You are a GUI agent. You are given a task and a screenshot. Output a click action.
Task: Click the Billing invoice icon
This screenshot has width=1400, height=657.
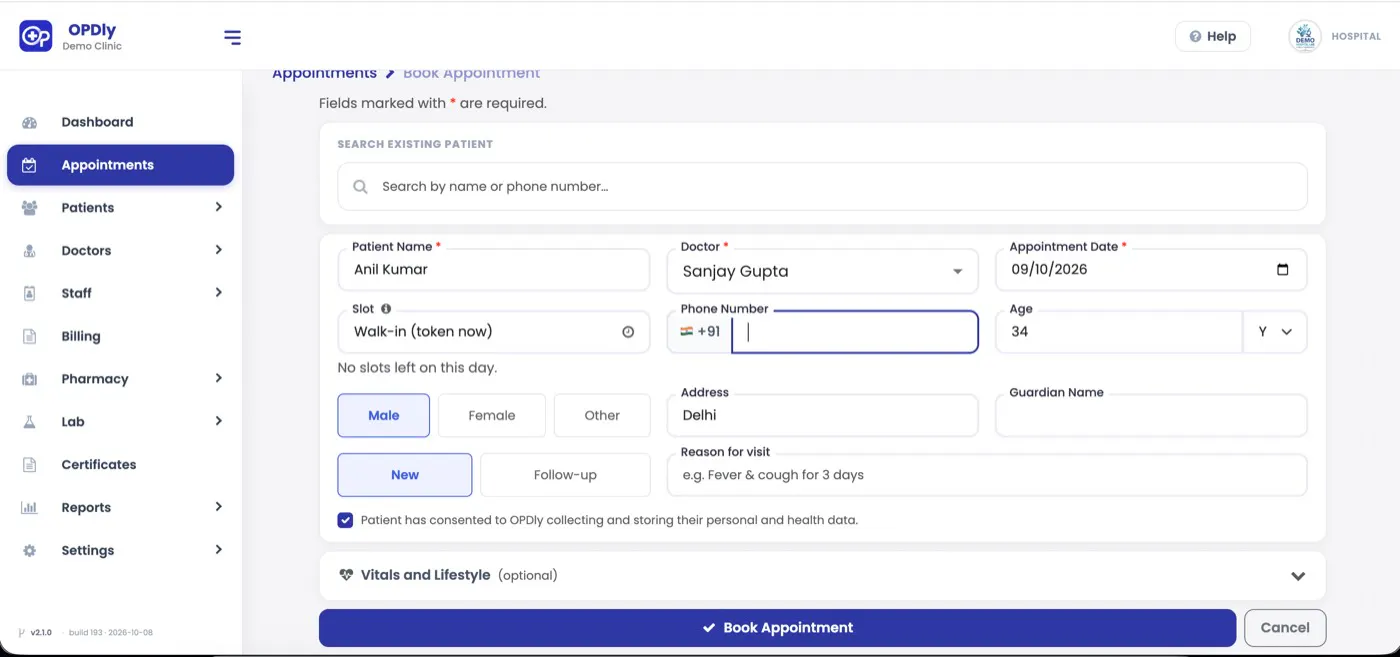pos(29,336)
